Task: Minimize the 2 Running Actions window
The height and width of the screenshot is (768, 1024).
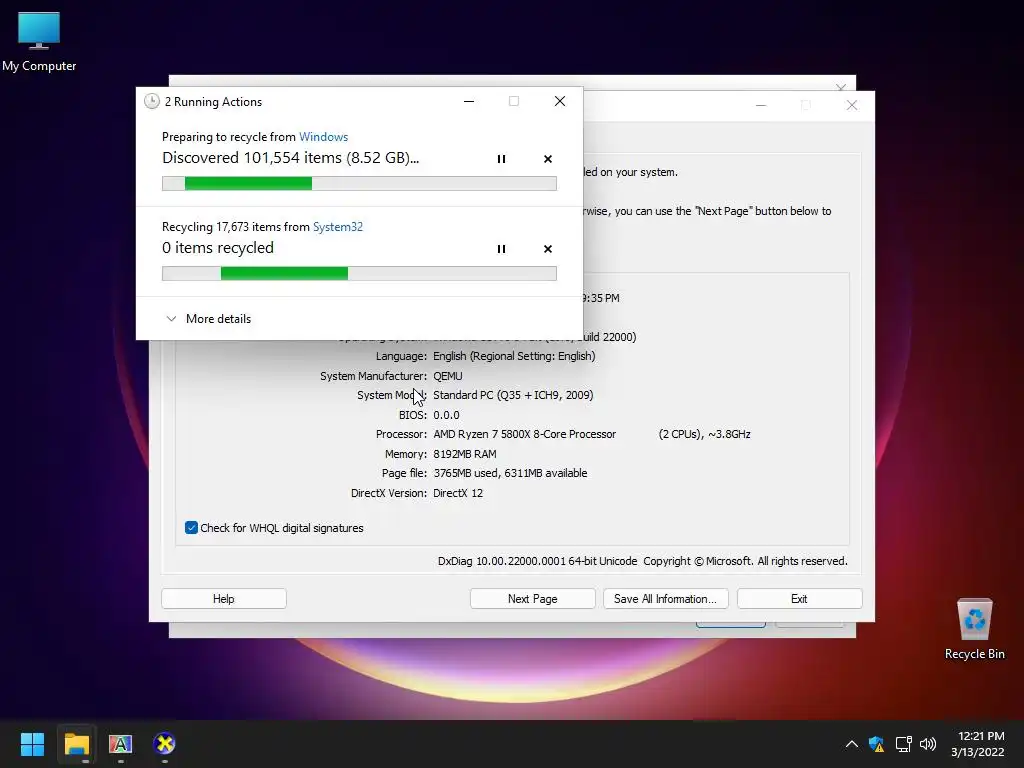Action: (x=469, y=101)
